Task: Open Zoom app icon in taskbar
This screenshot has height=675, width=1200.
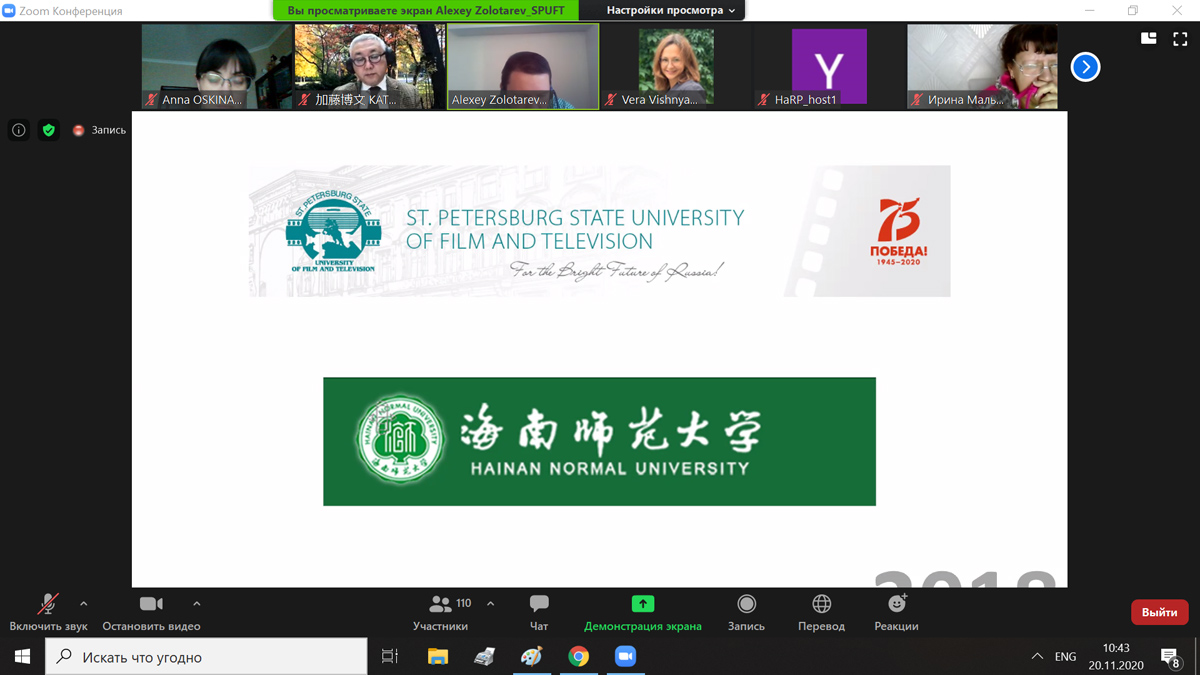Action: [x=625, y=657]
